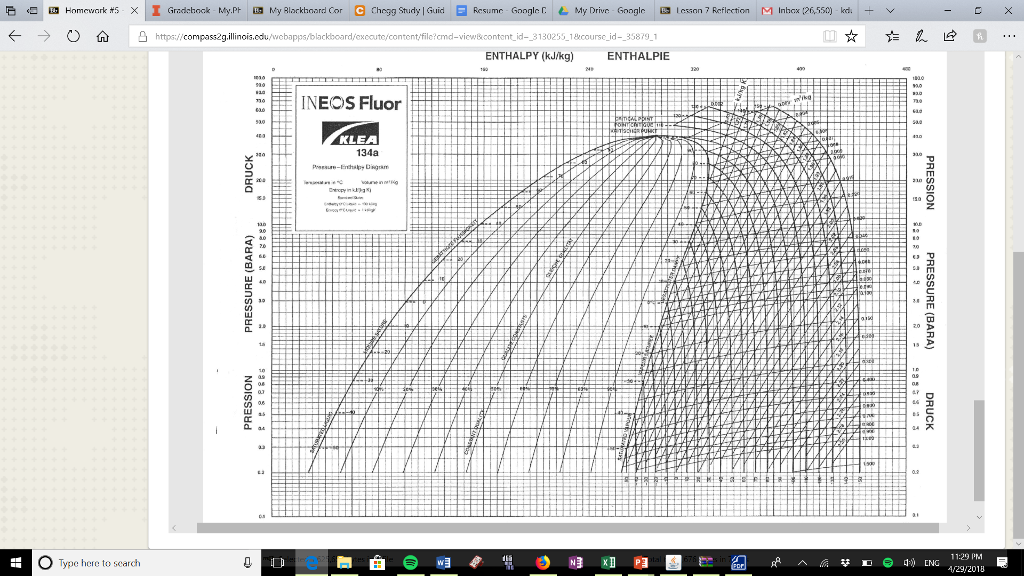Open Firefox from the taskbar
1024x576 pixels.
point(542,563)
